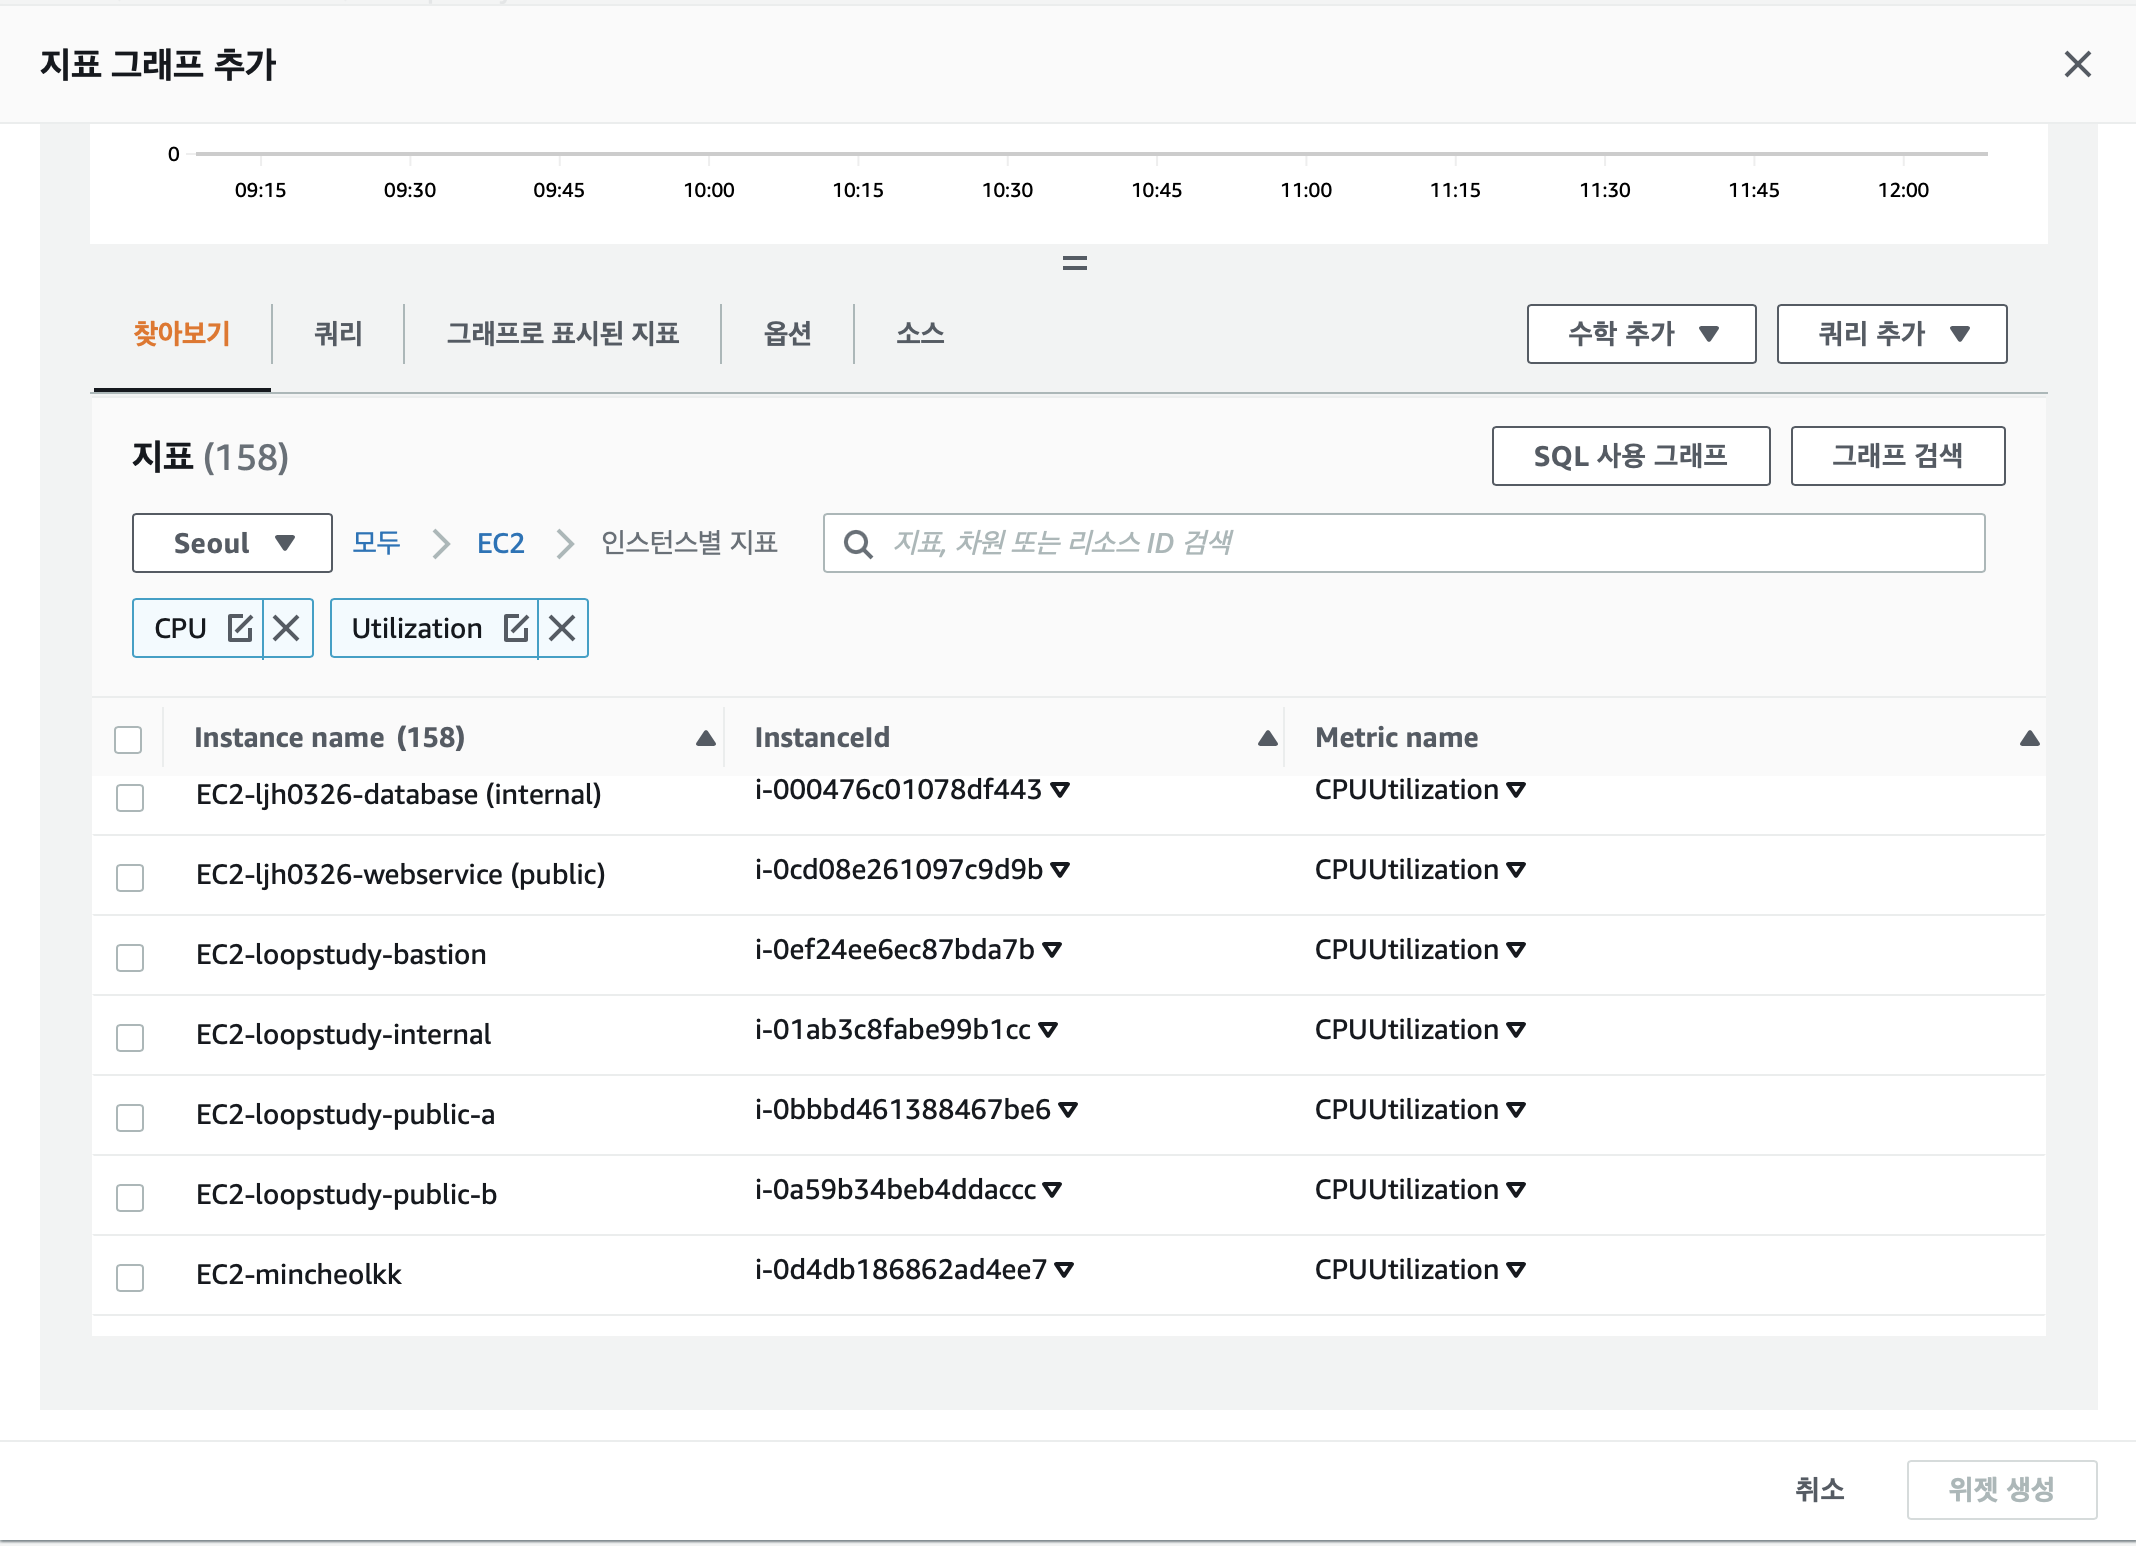Check the select-all header checkbox
This screenshot has height=1546, width=2136.
pyautogui.click(x=128, y=740)
